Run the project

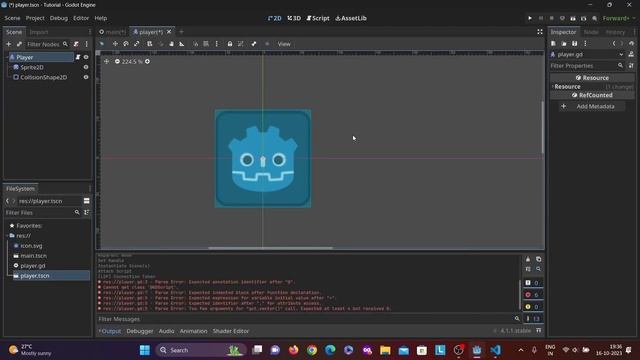click(x=530, y=18)
